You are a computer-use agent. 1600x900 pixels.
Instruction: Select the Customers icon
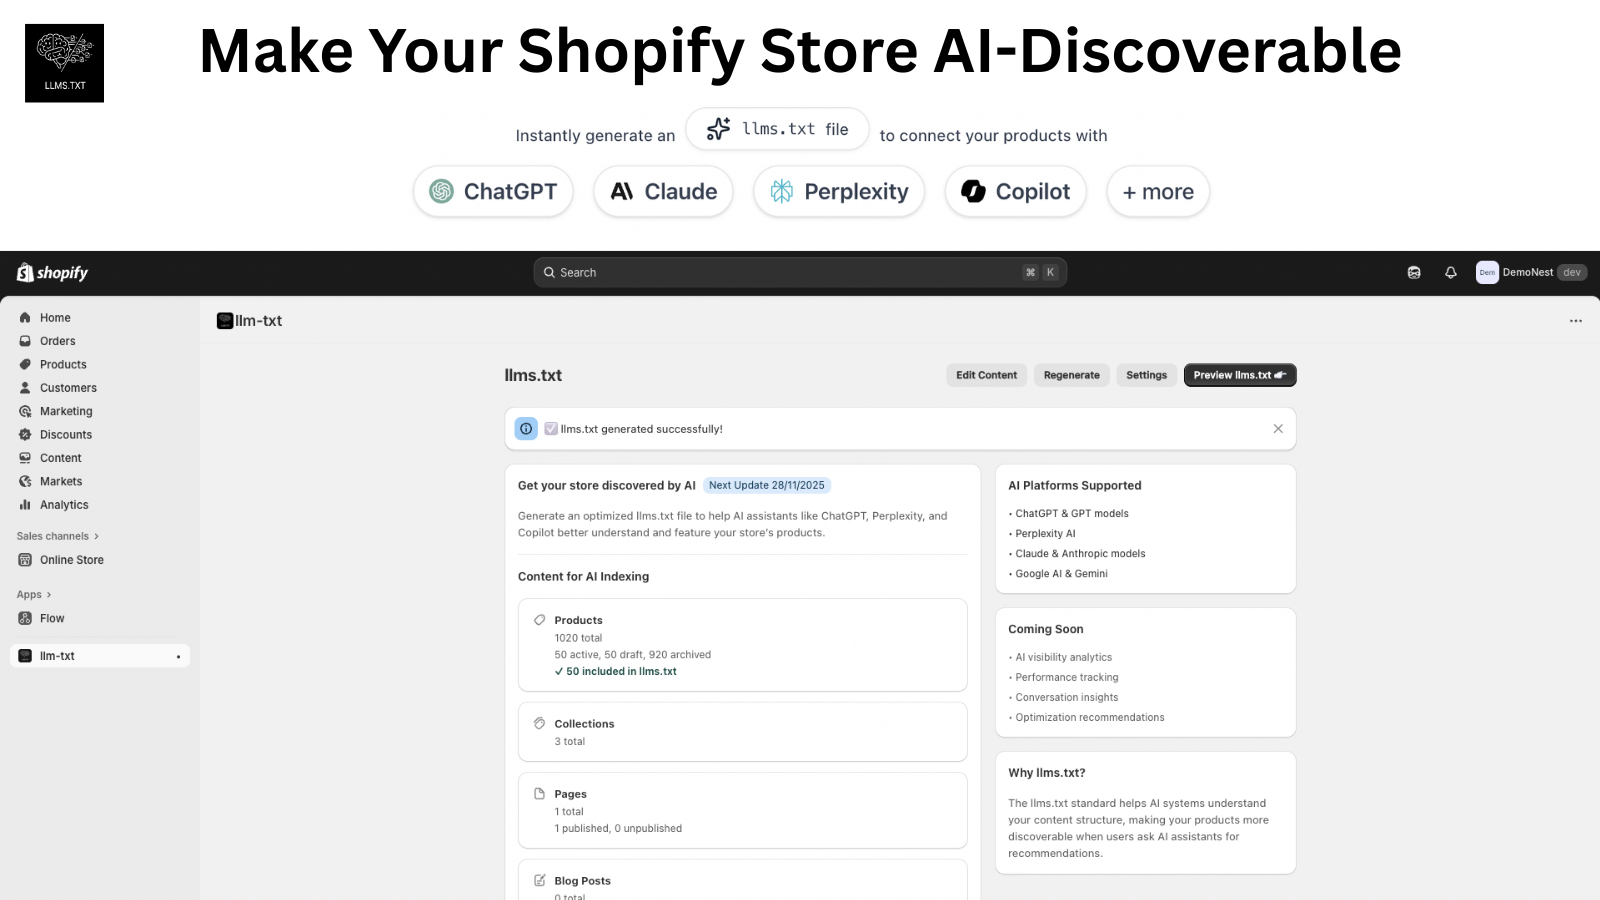click(x=24, y=387)
